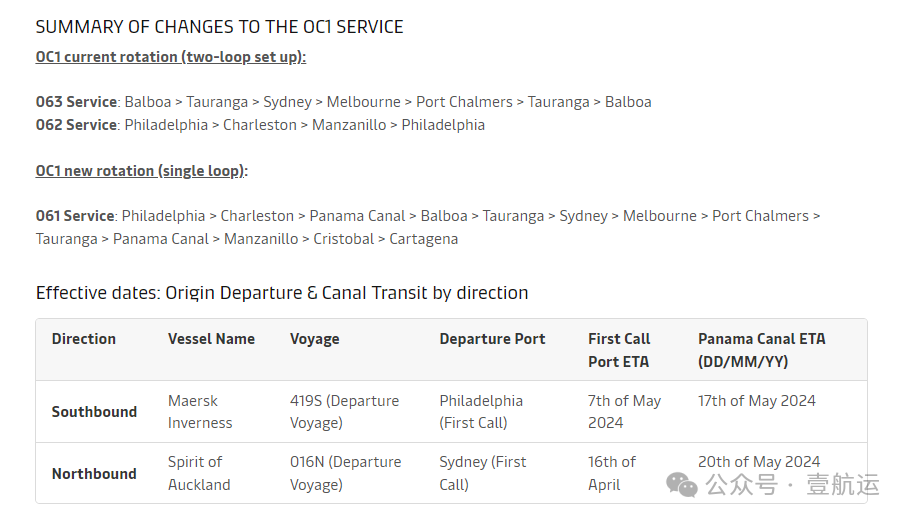Click the 'OC1 current rotation (two-loop set up)' heading
Image resolution: width=908 pixels, height=520 pixels.
[171, 57]
